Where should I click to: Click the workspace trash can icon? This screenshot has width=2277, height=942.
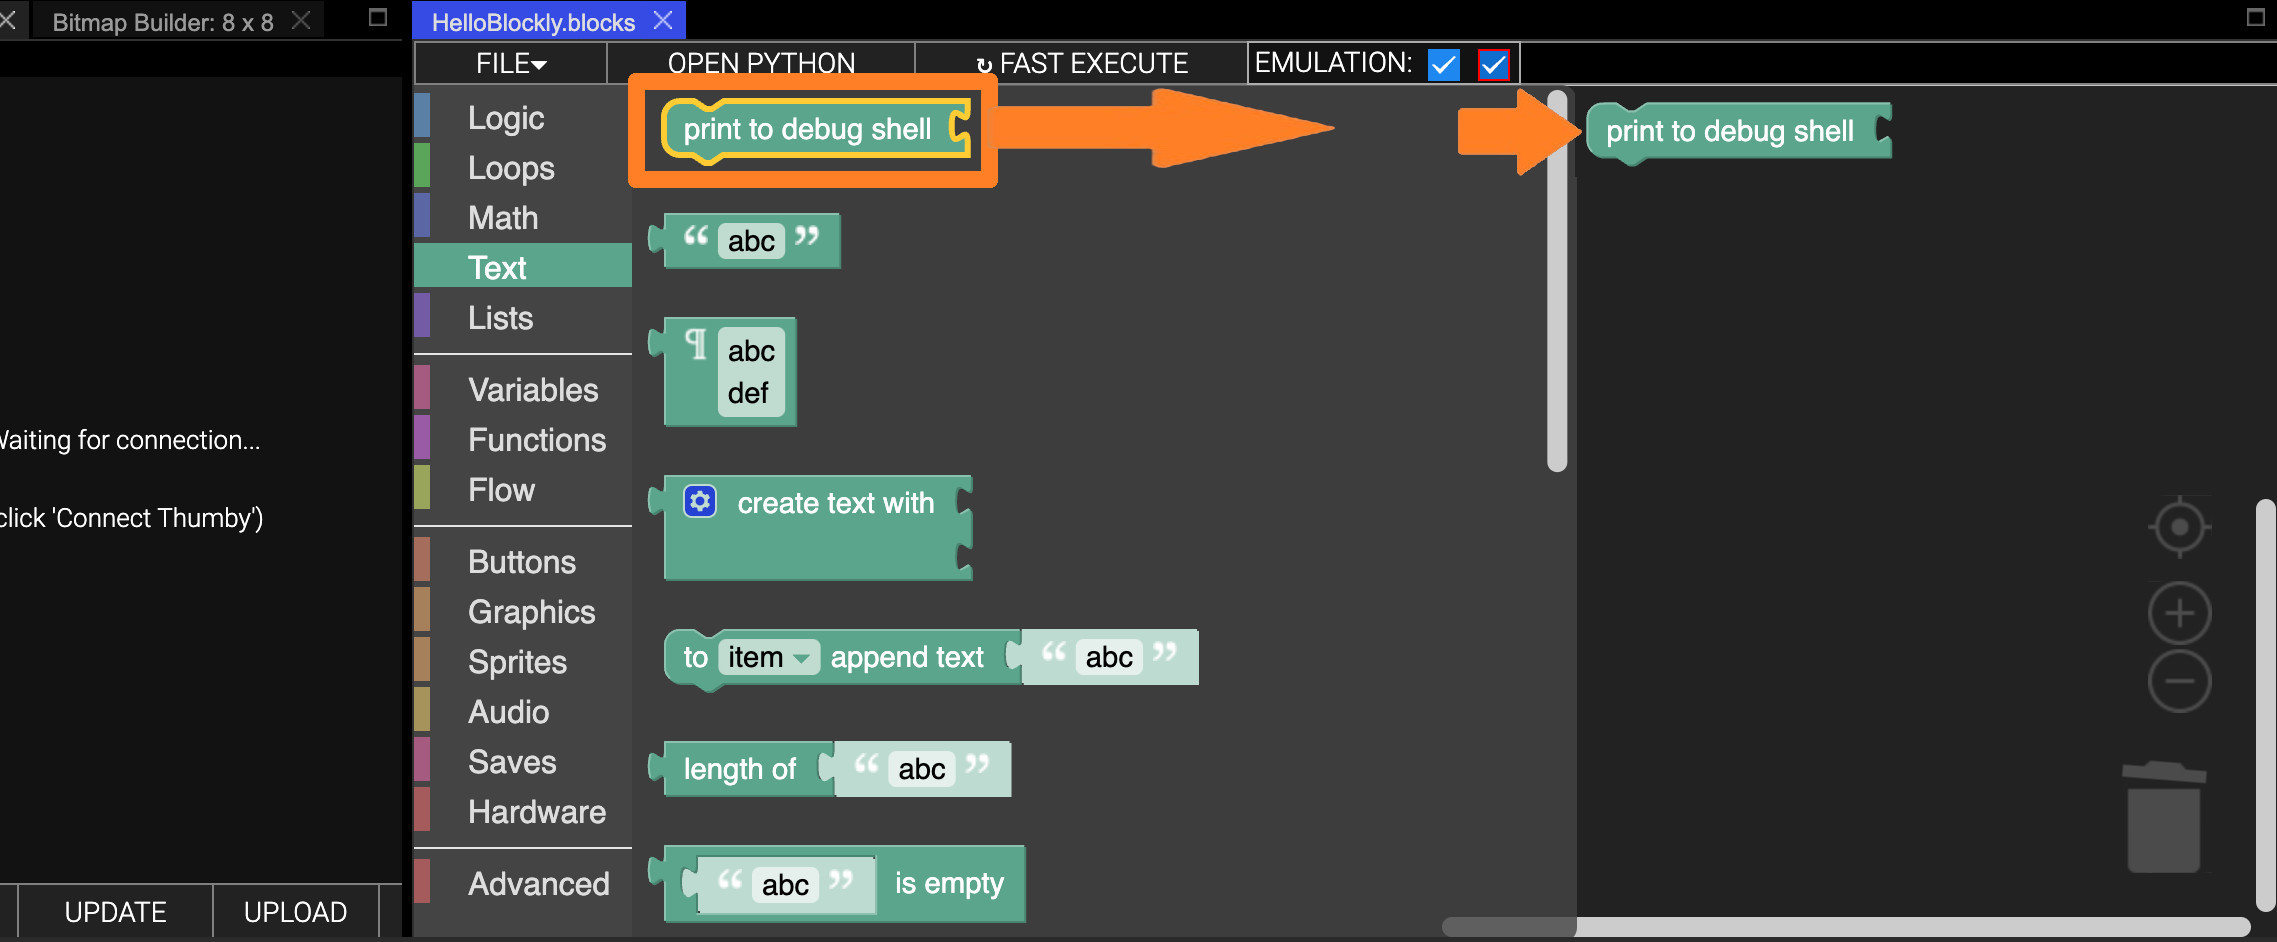pyautogui.click(x=2163, y=818)
